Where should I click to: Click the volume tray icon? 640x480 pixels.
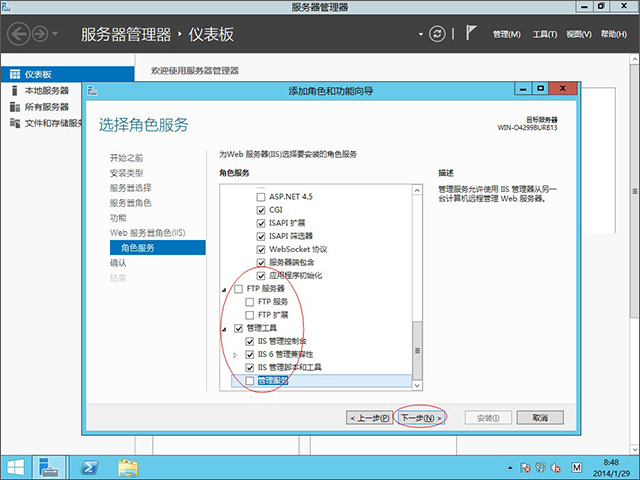coord(556,468)
